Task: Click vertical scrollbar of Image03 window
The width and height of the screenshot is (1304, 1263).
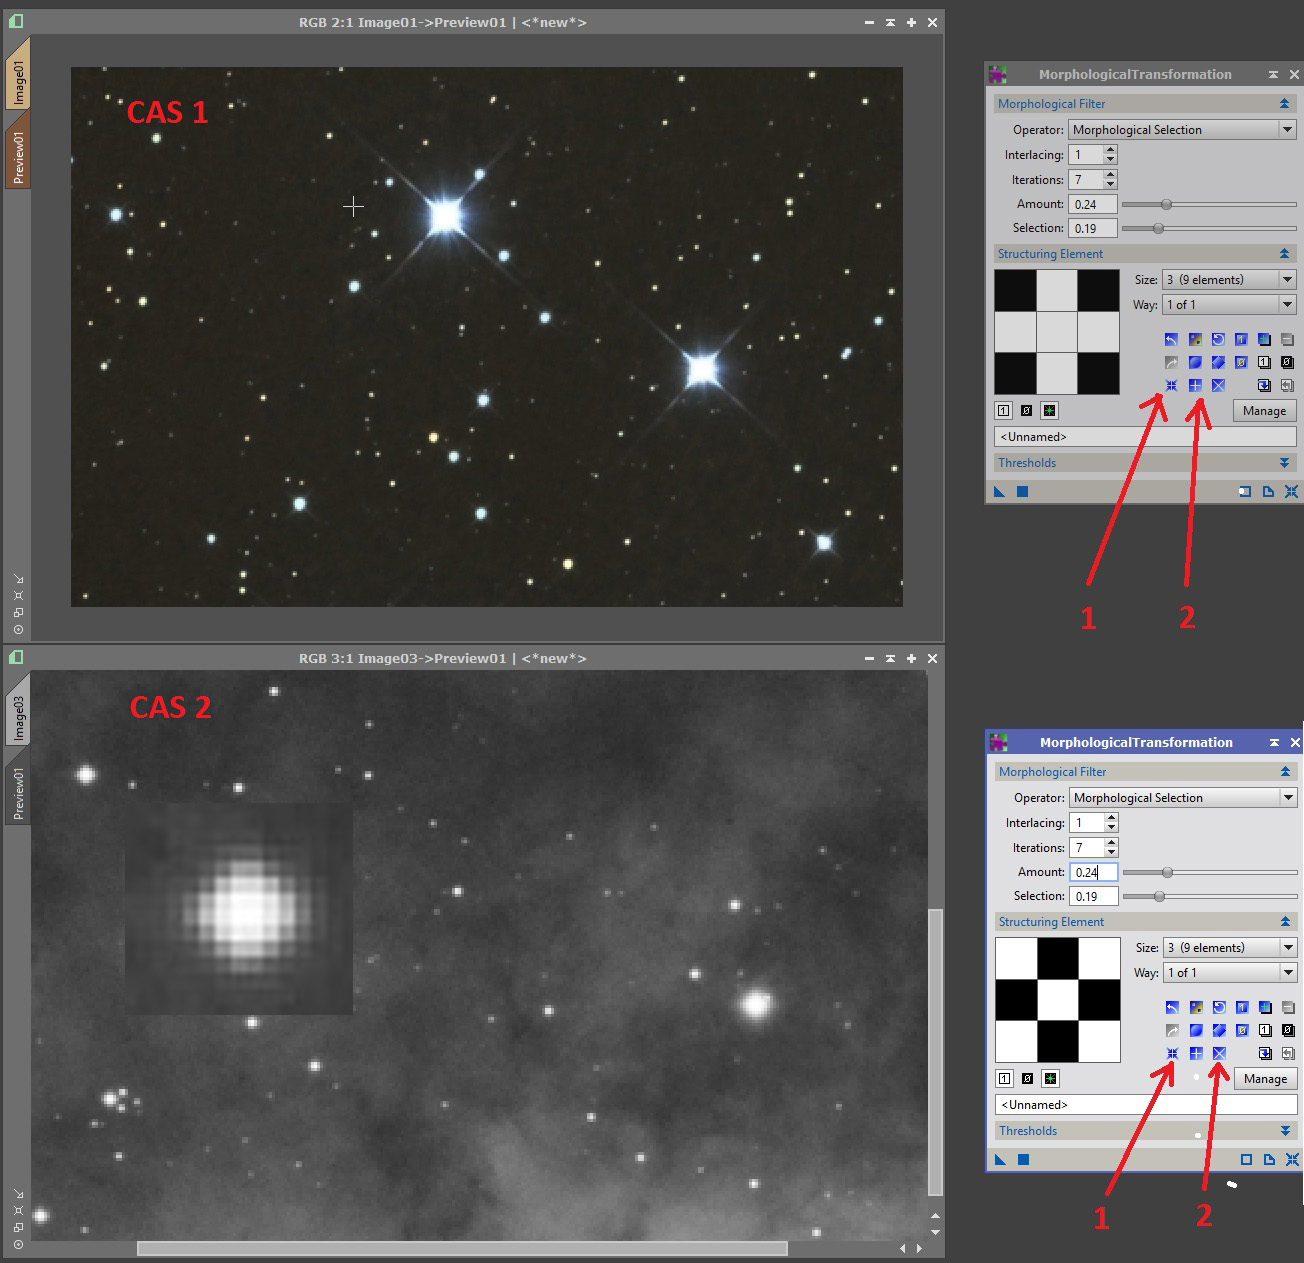Action: (935, 1052)
